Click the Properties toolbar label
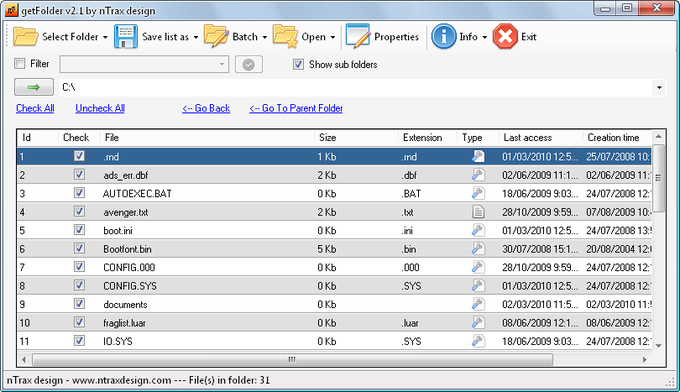680x392 pixels. [x=396, y=37]
